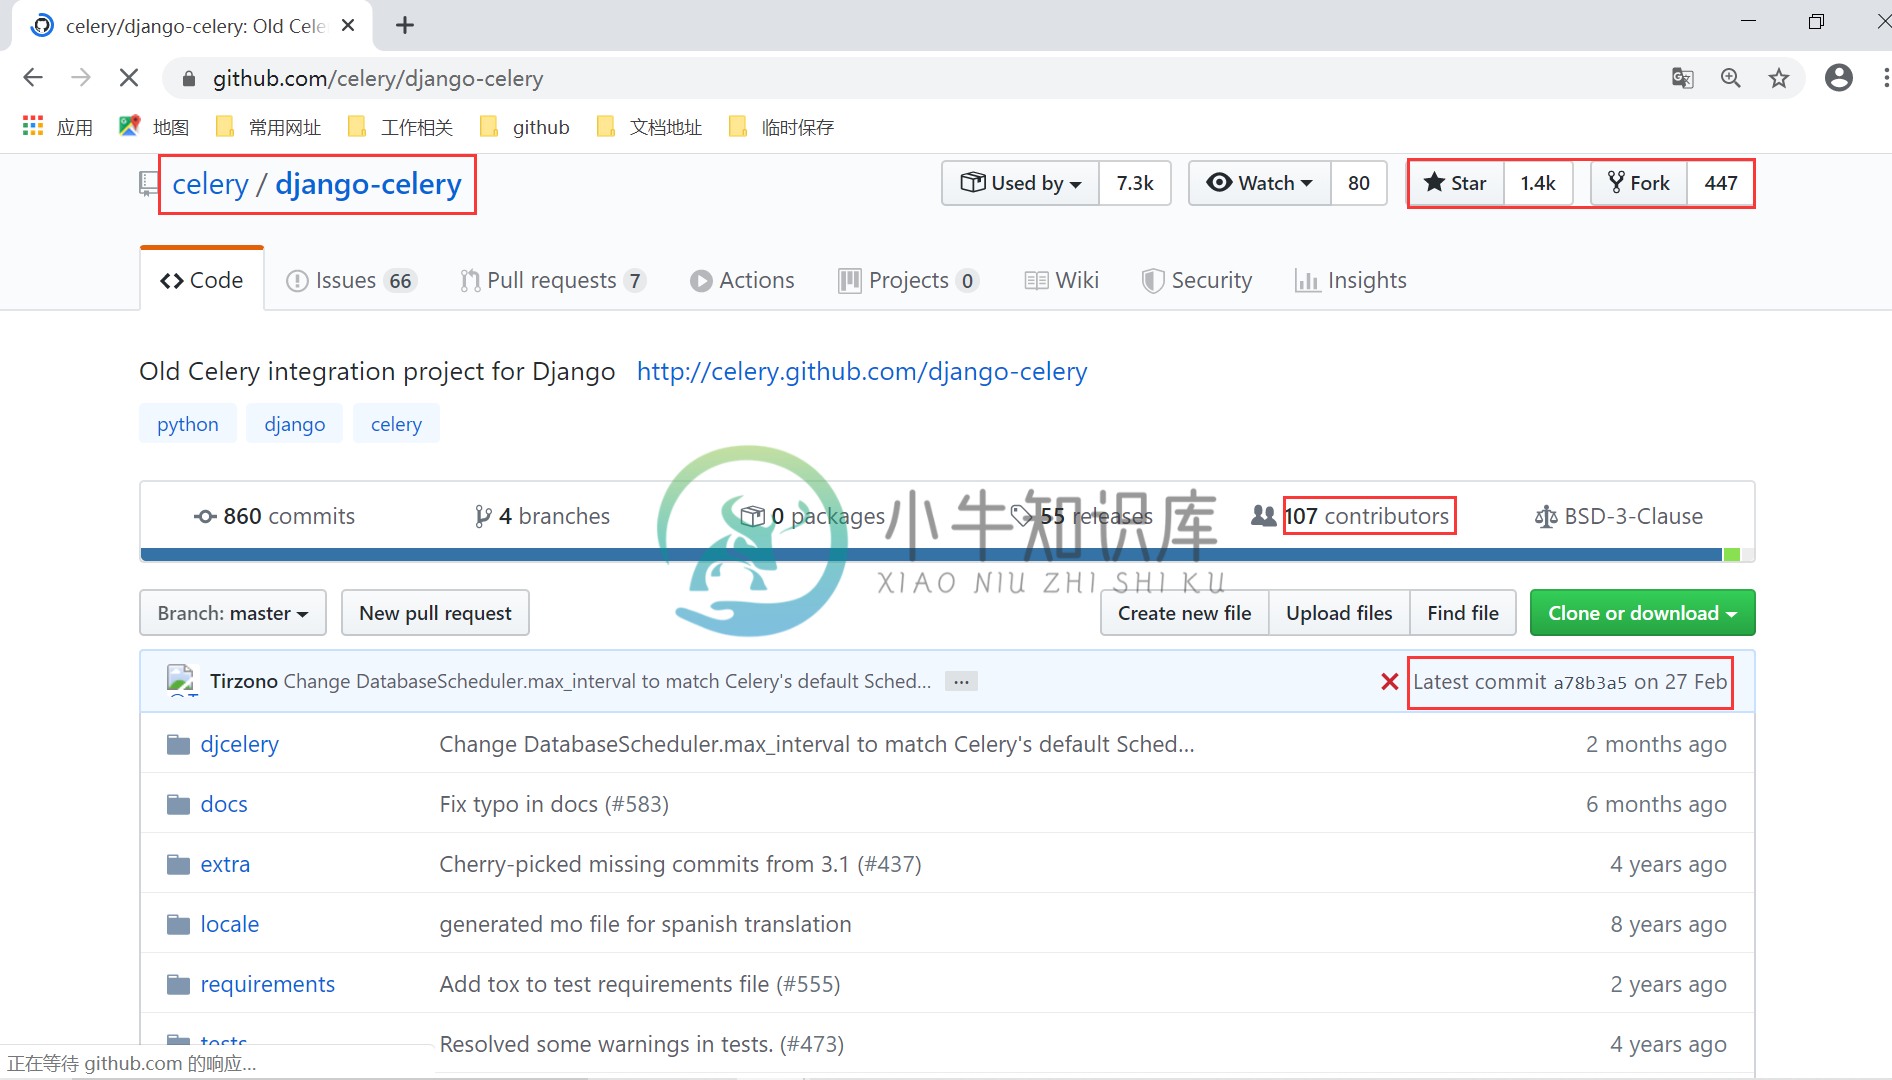The image size is (1892, 1080).
Task: Click Create new file
Action: pos(1185,613)
